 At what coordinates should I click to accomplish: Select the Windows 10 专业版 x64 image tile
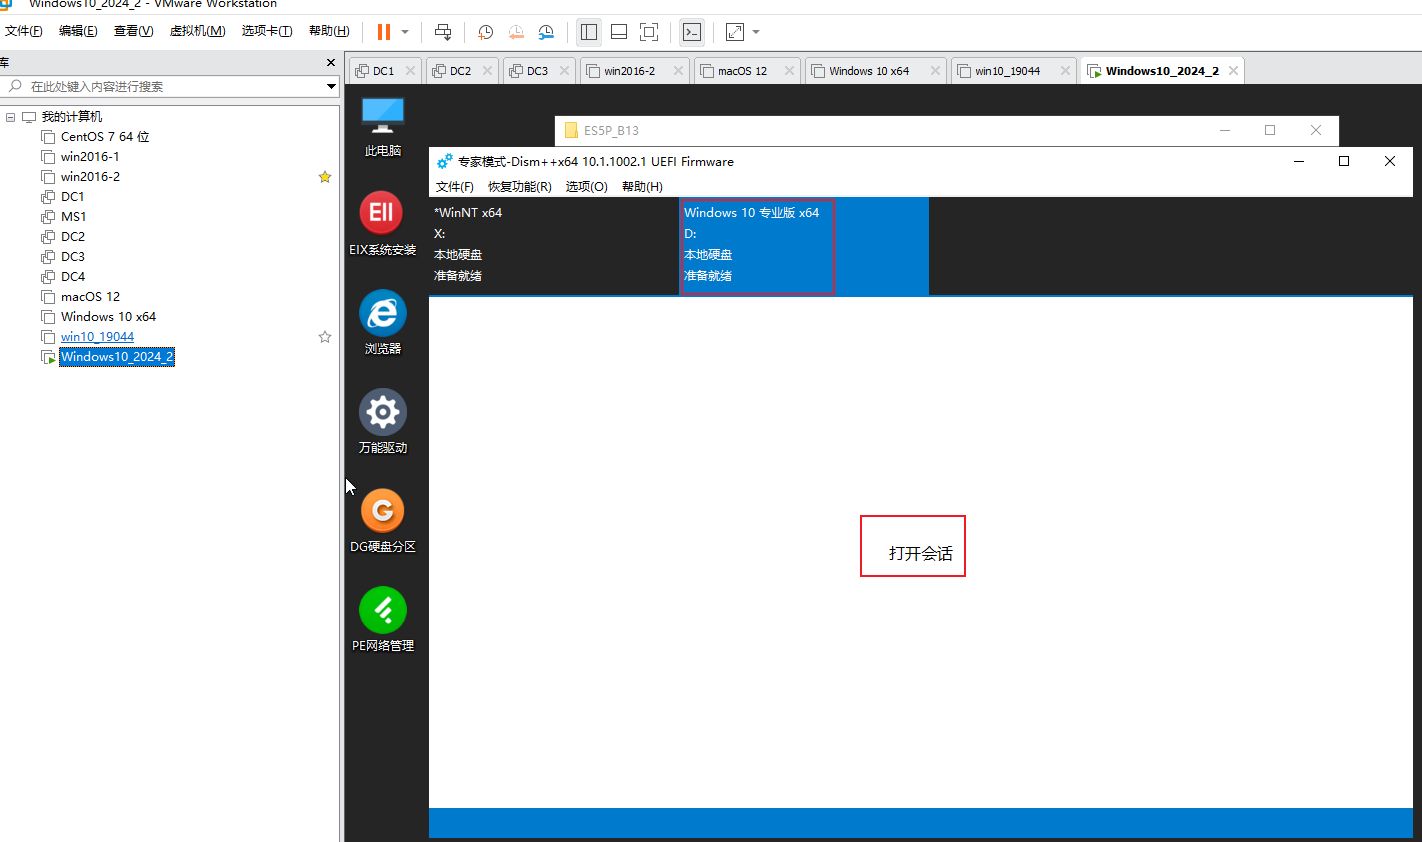(756, 245)
